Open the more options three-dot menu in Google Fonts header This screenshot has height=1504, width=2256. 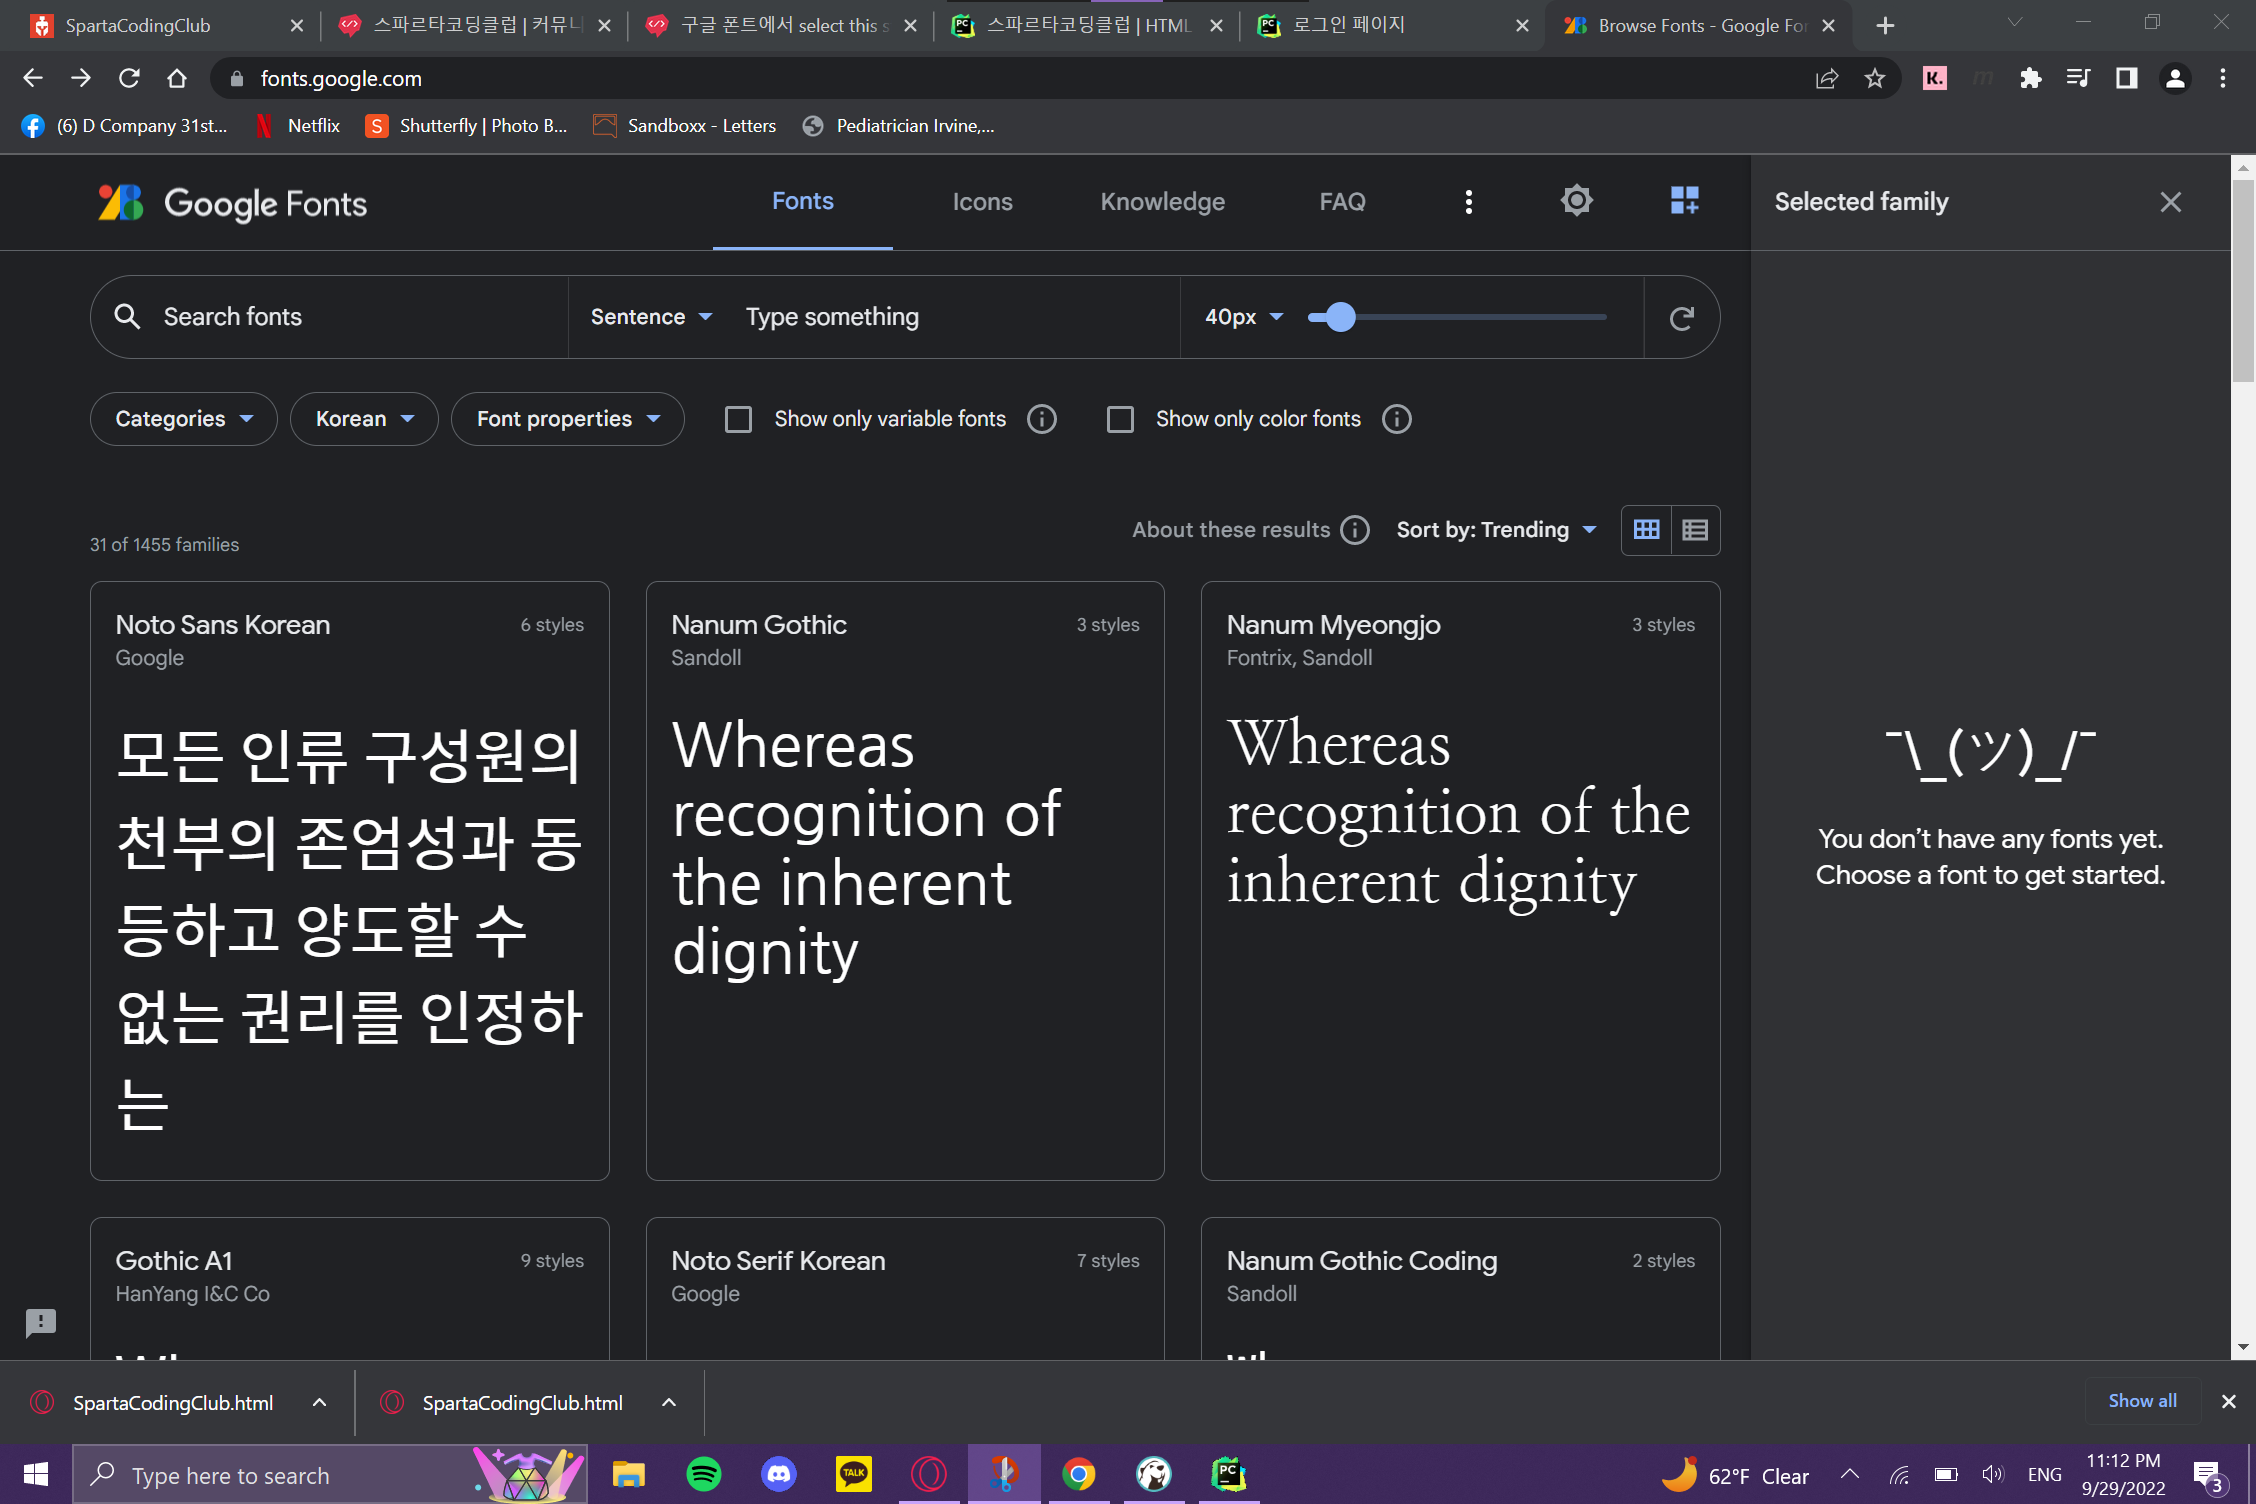click(x=1468, y=202)
